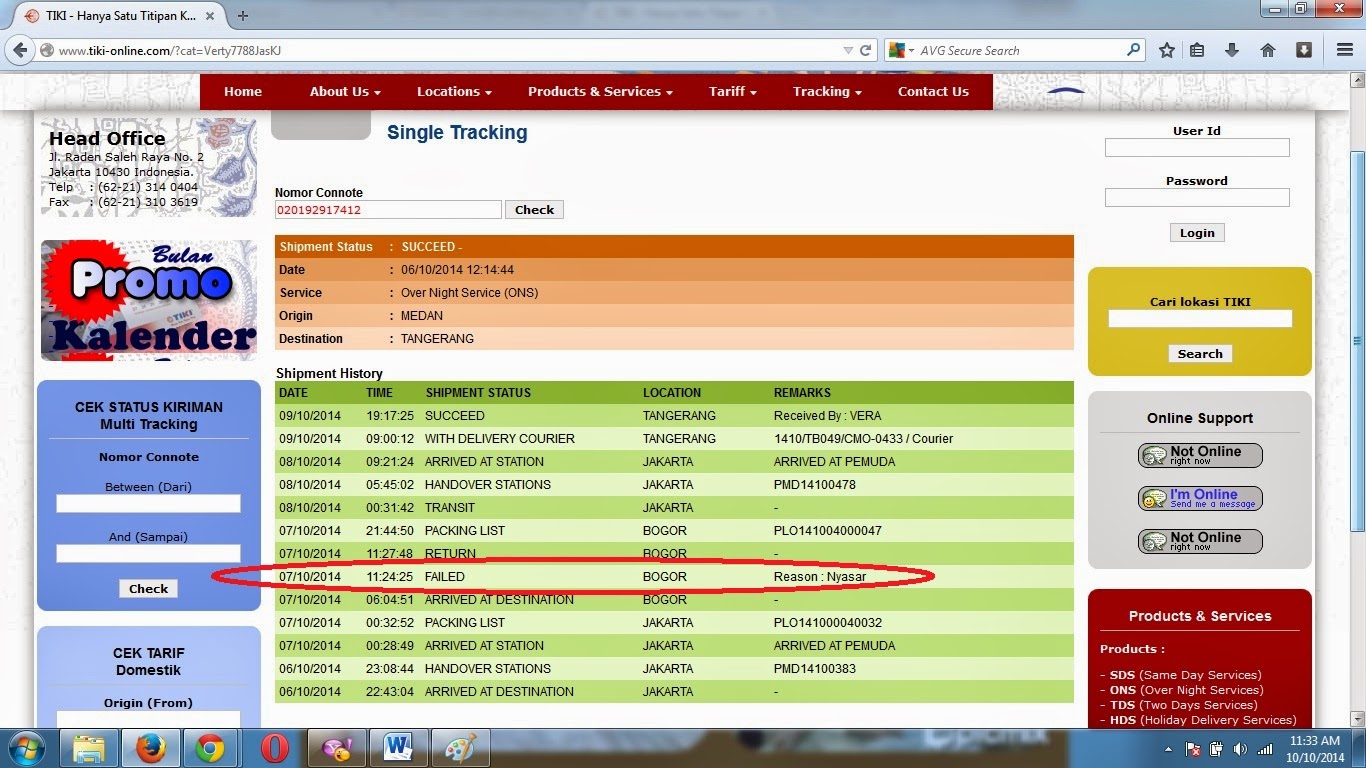Expand the Tariff menu
The height and width of the screenshot is (768, 1366).
pyautogui.click(x=732, y=91)
